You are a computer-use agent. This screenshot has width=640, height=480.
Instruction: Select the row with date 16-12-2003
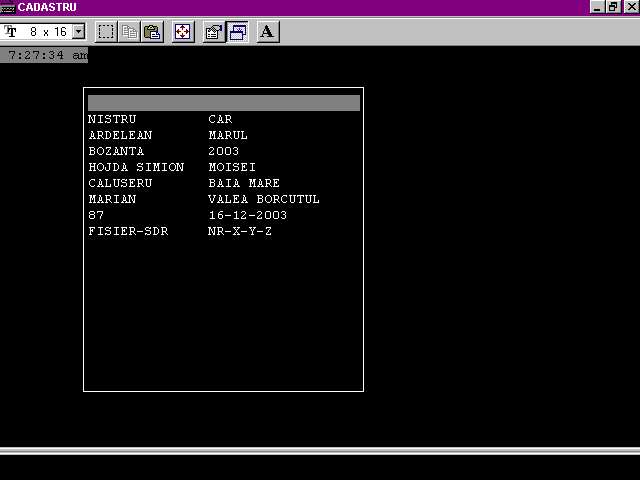coord(188,215)
